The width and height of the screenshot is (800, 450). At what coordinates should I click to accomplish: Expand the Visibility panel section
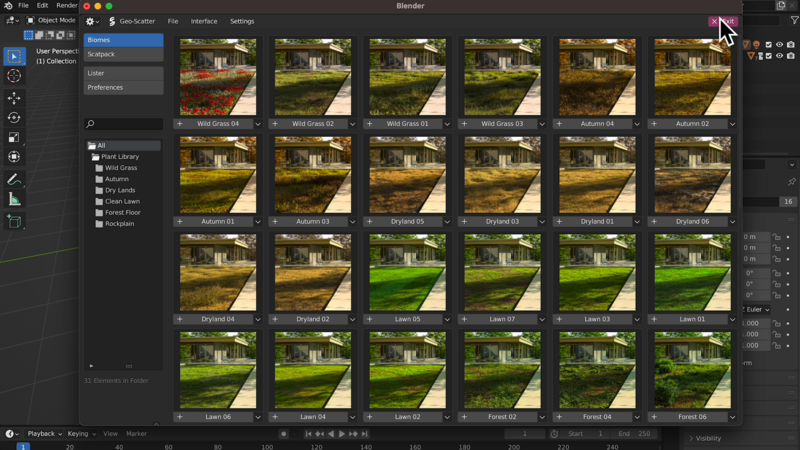(x=706, y=438)
